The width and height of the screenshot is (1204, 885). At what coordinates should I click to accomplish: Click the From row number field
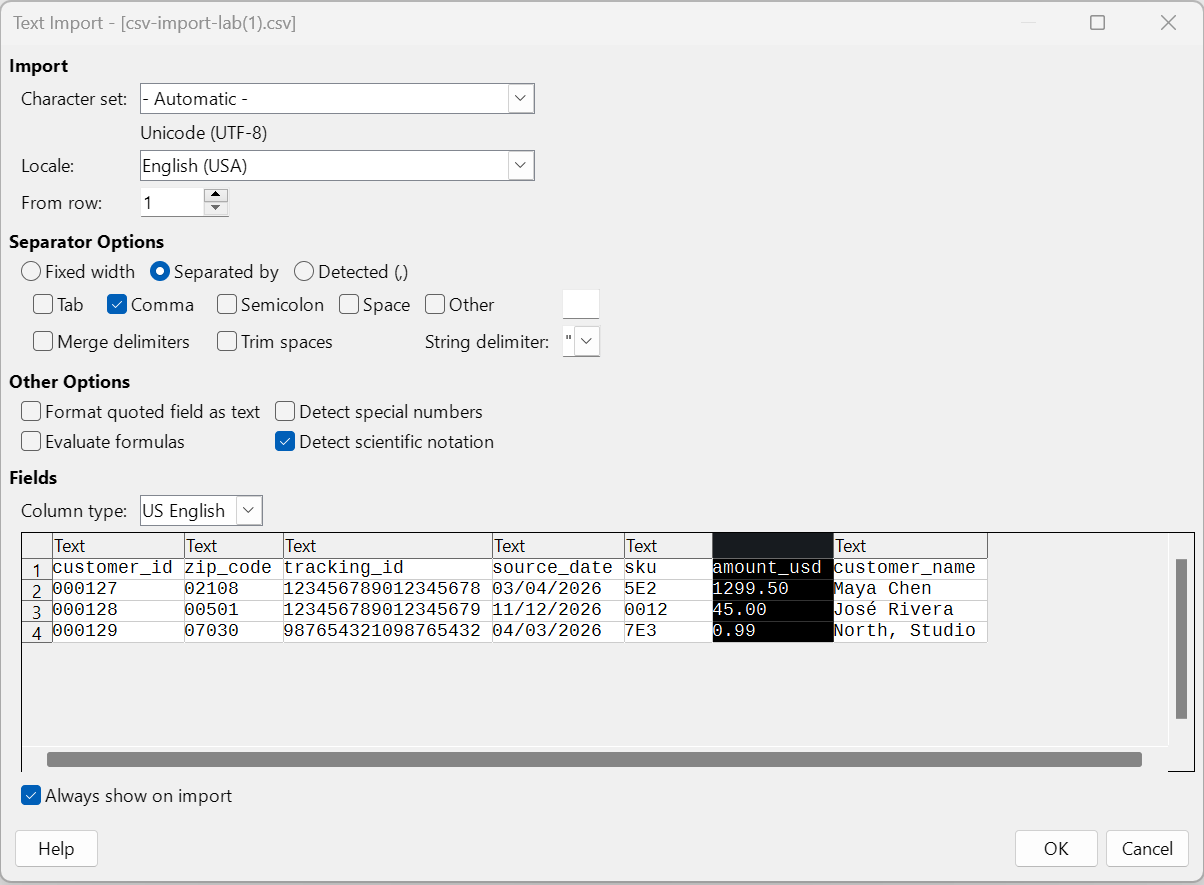click(172, 203)
